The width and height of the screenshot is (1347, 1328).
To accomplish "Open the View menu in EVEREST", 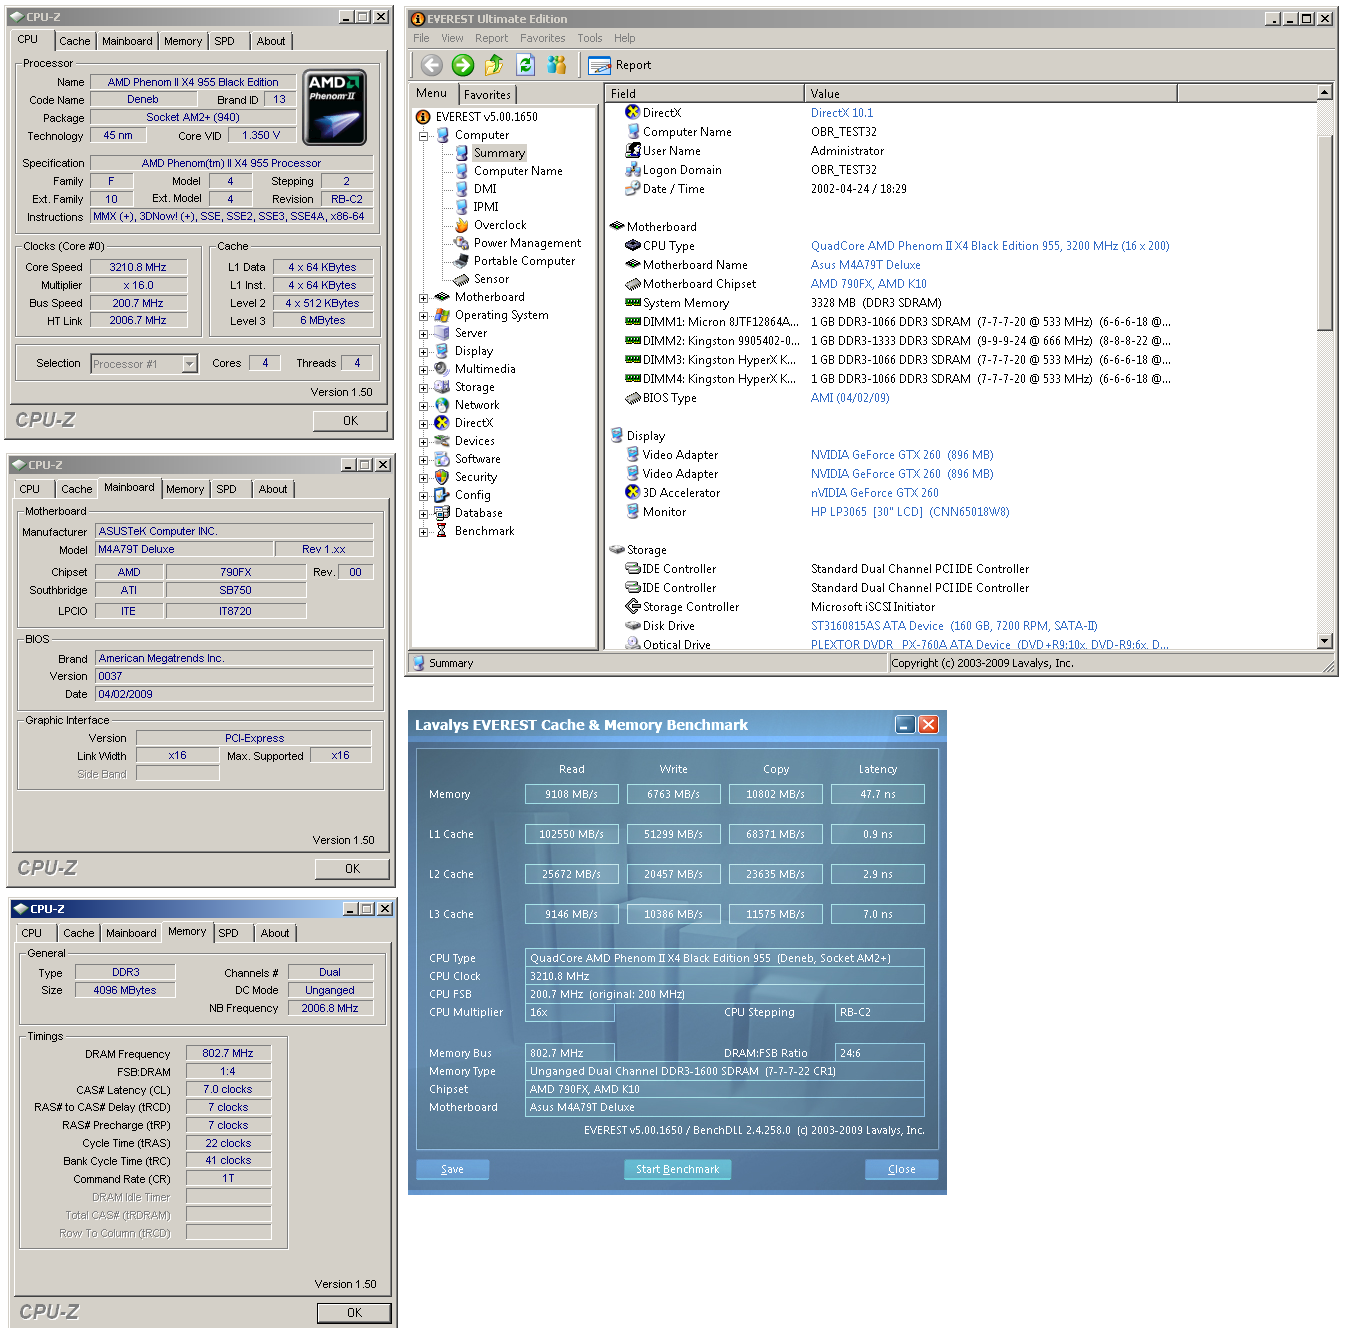I will tap(452, 38).
